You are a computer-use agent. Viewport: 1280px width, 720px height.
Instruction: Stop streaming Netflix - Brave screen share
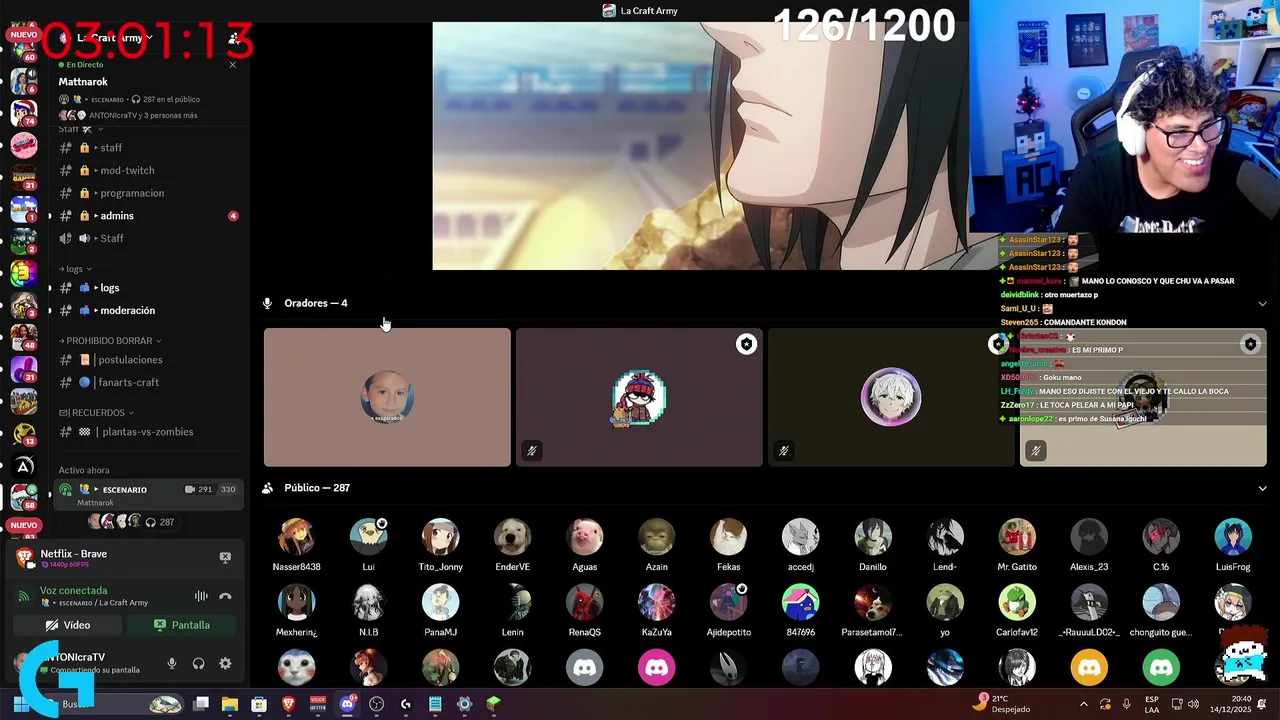(x=225, y=557)
